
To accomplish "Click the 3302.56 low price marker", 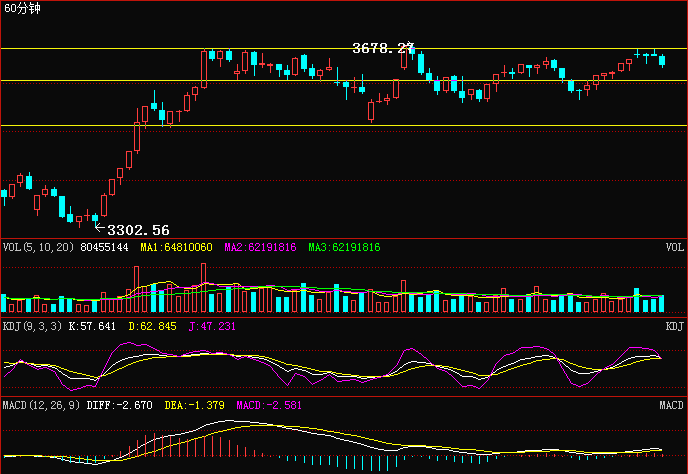I will pos(138,230).
